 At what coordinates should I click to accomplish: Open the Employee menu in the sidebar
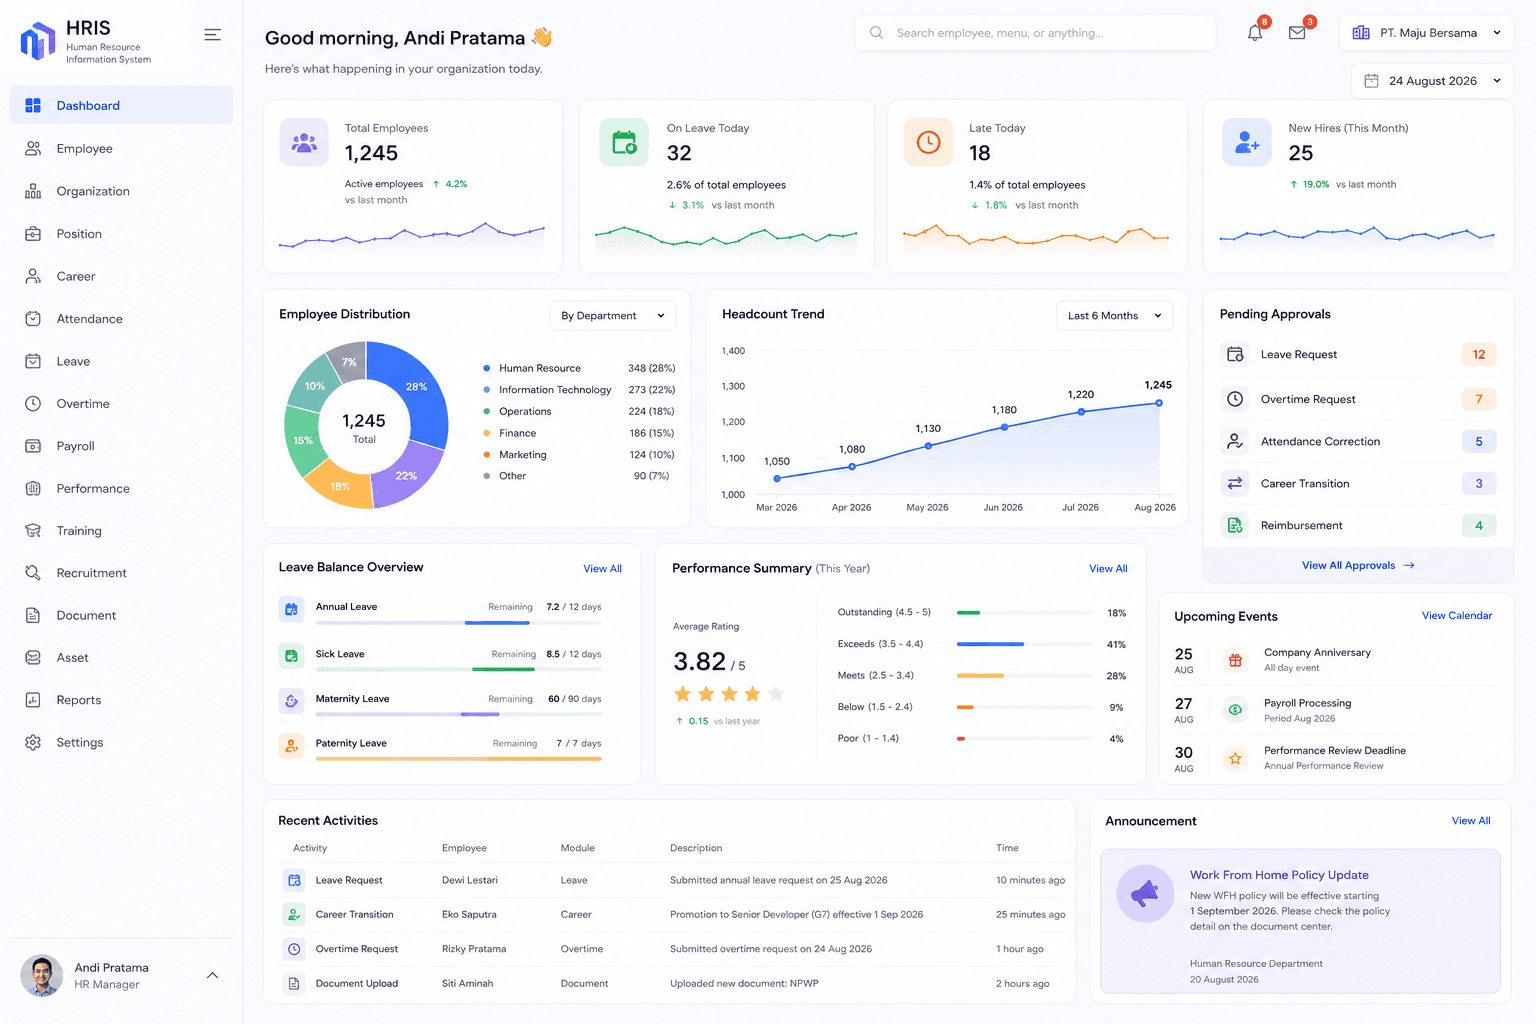coord(121,148)
